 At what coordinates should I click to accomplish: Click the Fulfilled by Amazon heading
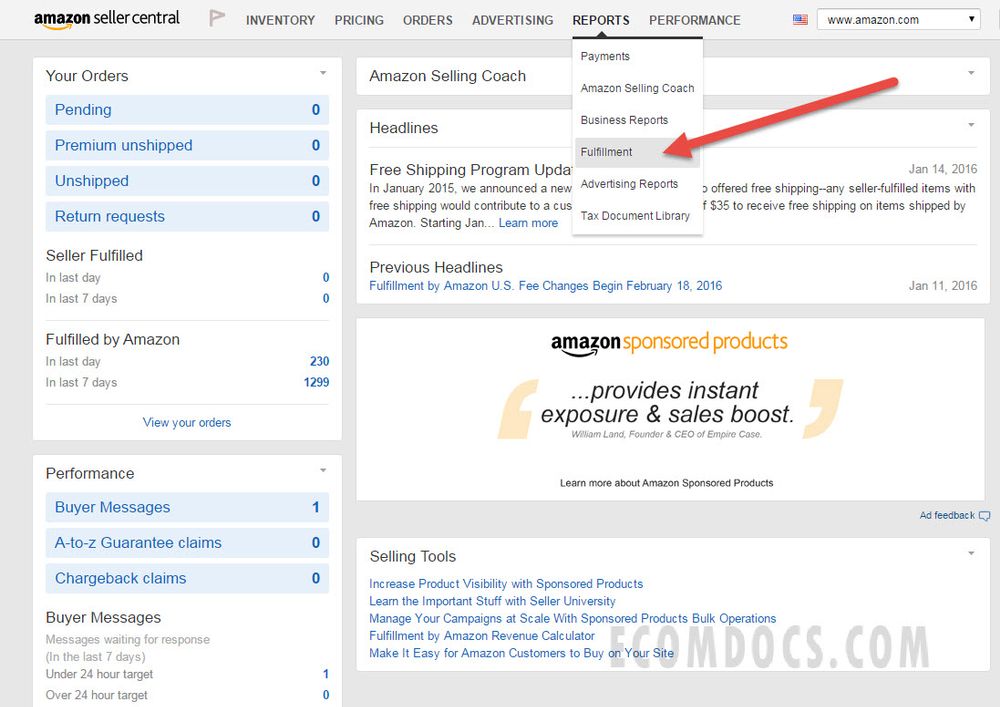[x=113, y=340]
